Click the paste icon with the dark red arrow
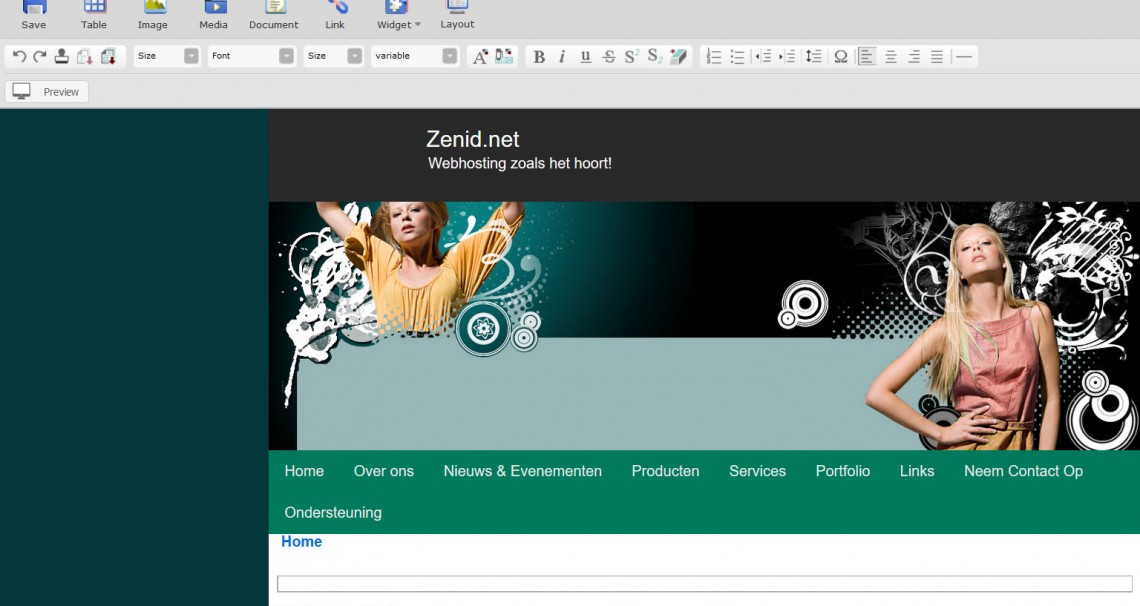The width and height of the screenshot is (1140, 606). [x=108, y=57]
